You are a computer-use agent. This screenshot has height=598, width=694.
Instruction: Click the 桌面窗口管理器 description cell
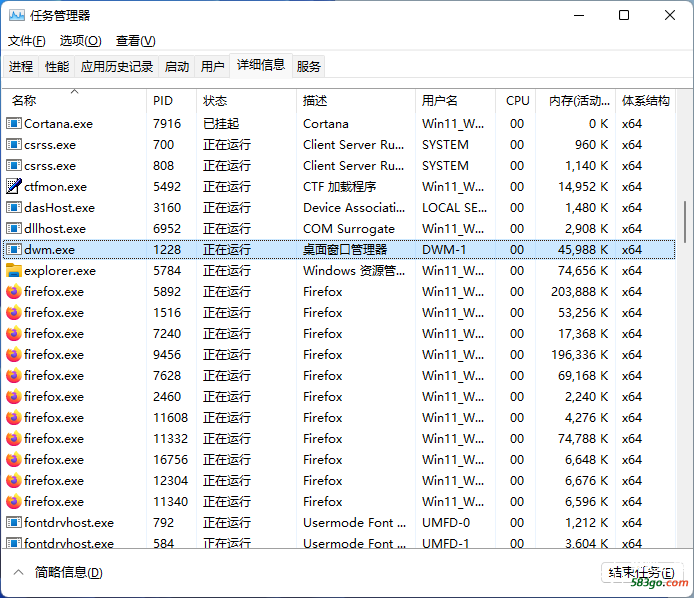(x=345, y=250)
